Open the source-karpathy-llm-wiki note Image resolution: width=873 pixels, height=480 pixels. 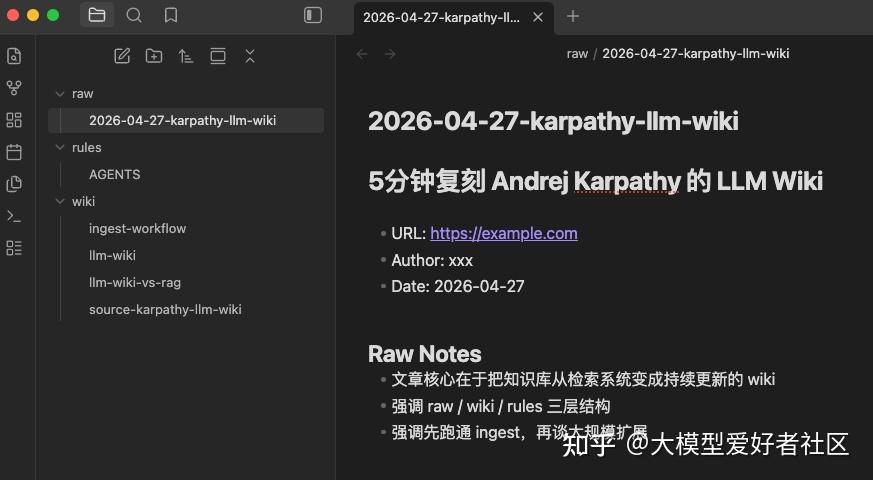[165, 310]
